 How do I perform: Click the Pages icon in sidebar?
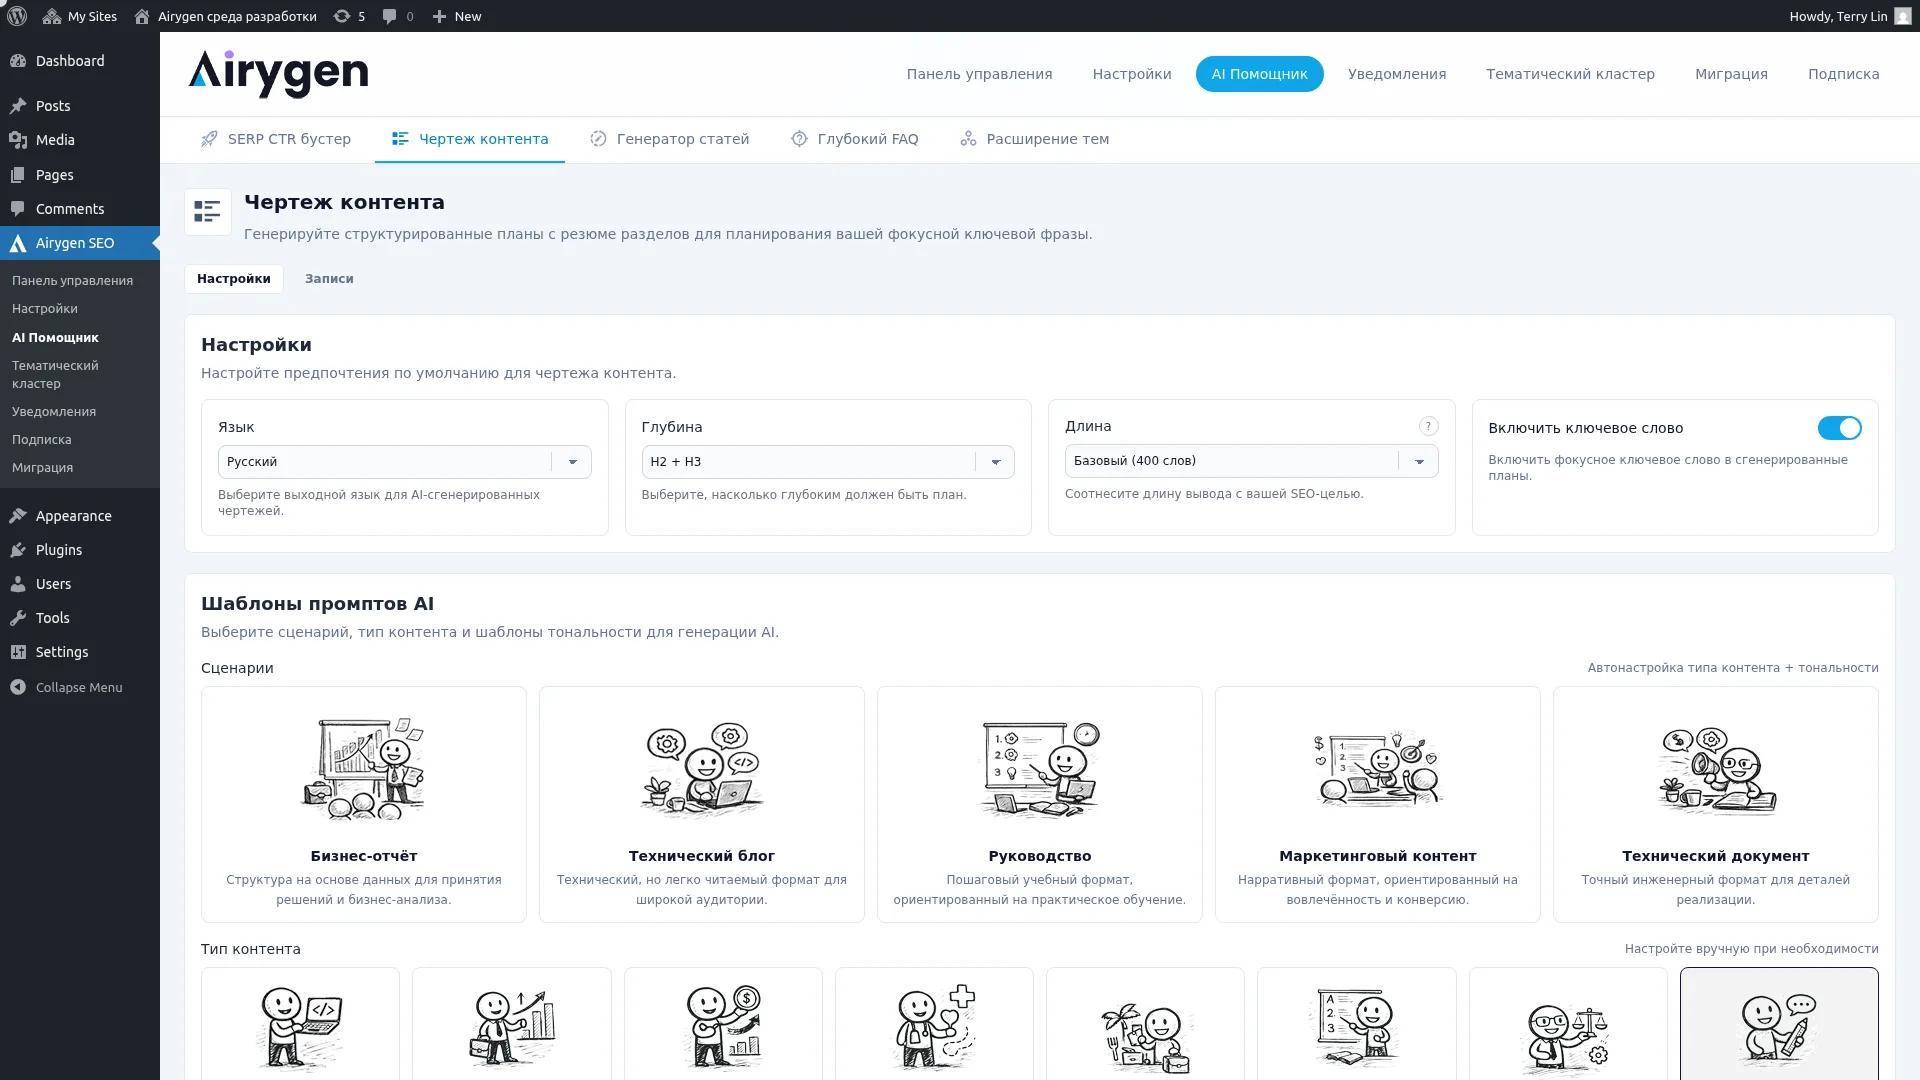point(18,175)
